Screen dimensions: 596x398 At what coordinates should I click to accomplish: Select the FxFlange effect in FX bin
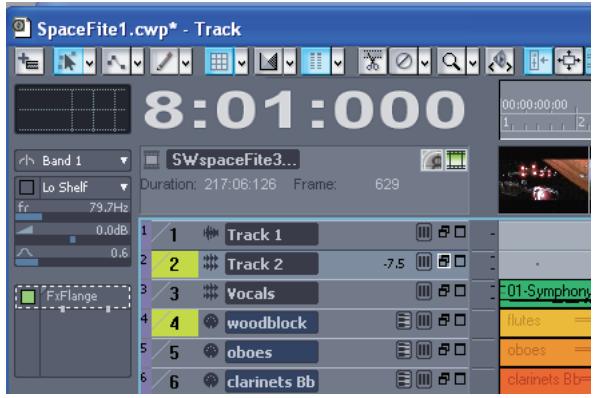73,297
